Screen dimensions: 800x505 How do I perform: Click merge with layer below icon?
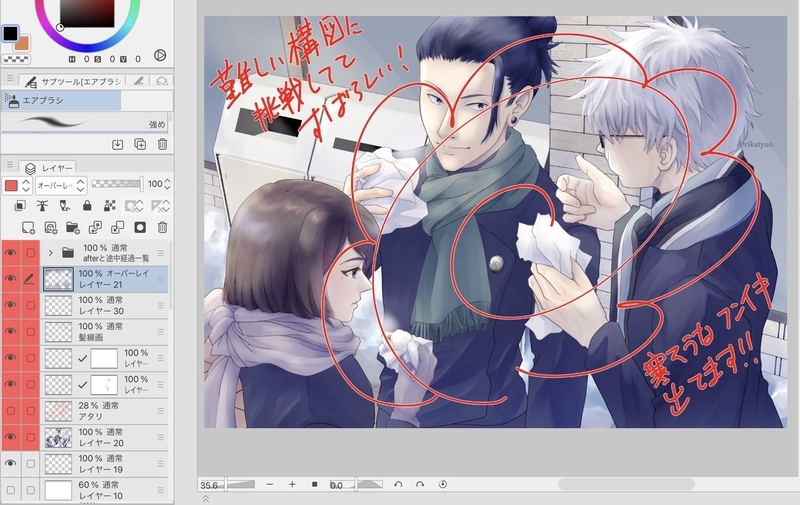click(117, 228)
